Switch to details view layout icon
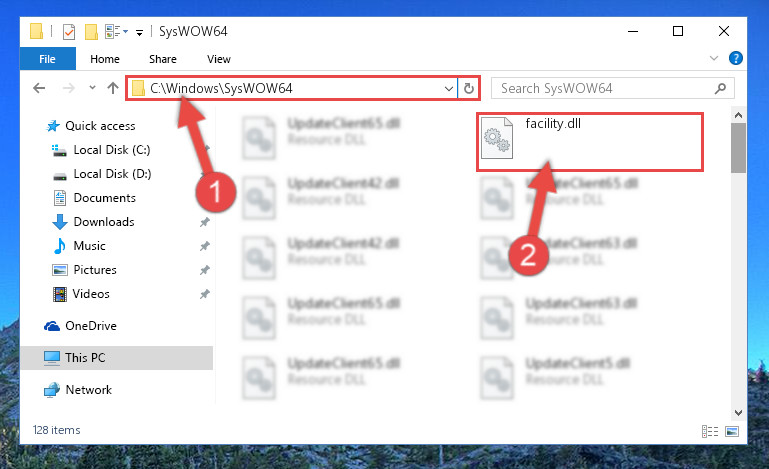Image resolution: width=769 pixels, height=469 pixels. point(710,431)
